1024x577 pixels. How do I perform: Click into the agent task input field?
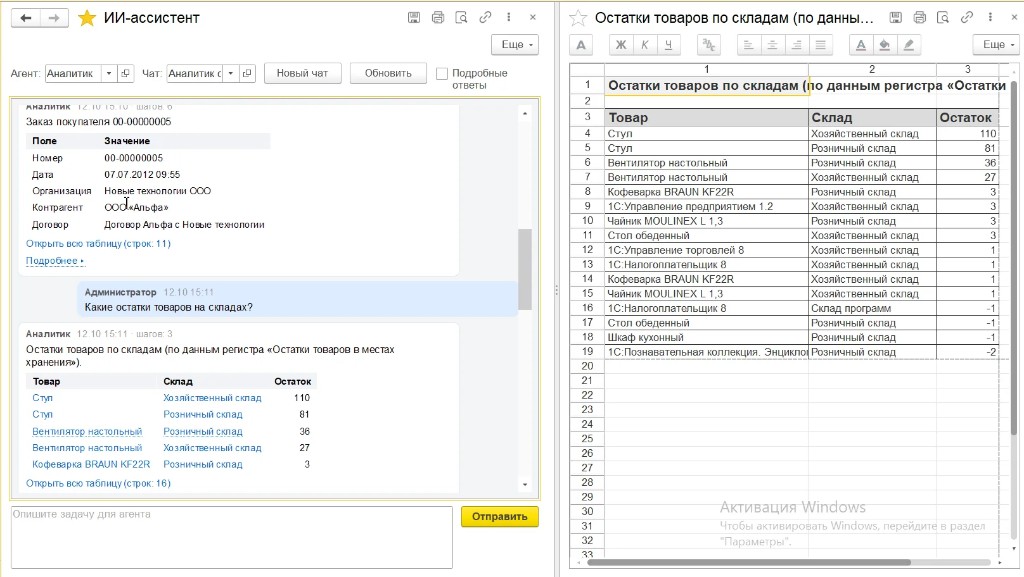click(232, 537)
